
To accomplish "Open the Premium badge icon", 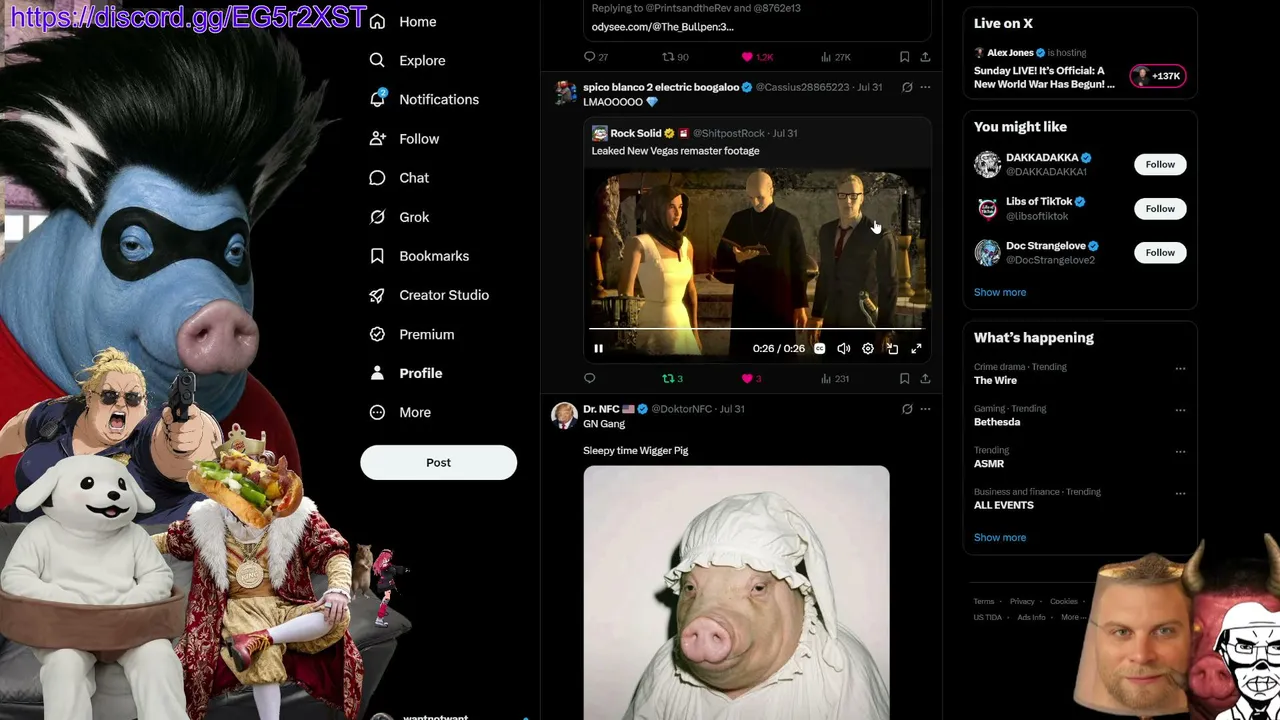I will tap(377, 334).
